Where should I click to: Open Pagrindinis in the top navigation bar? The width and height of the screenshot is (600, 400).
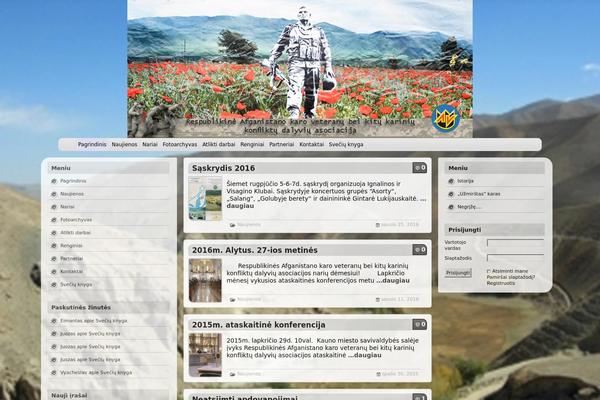[92, 144]
